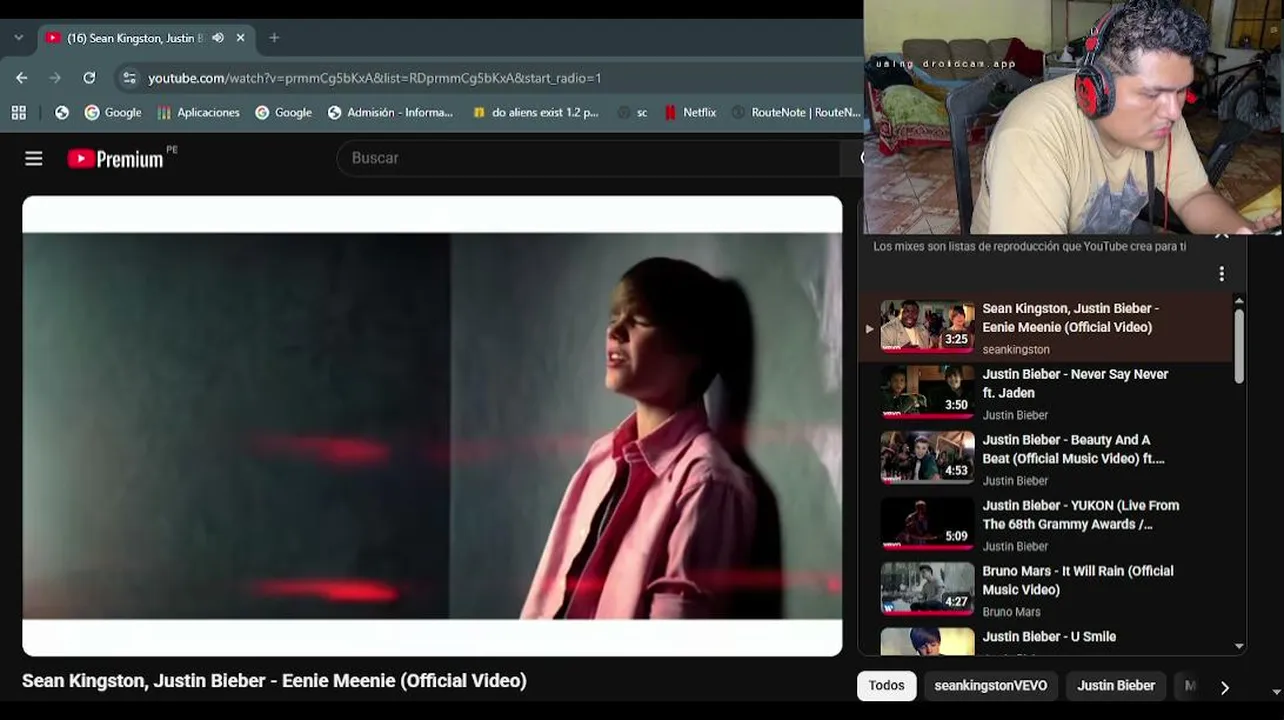Play 'YUKON (Live From...)' thumbnail

click(x=927, y=523)
